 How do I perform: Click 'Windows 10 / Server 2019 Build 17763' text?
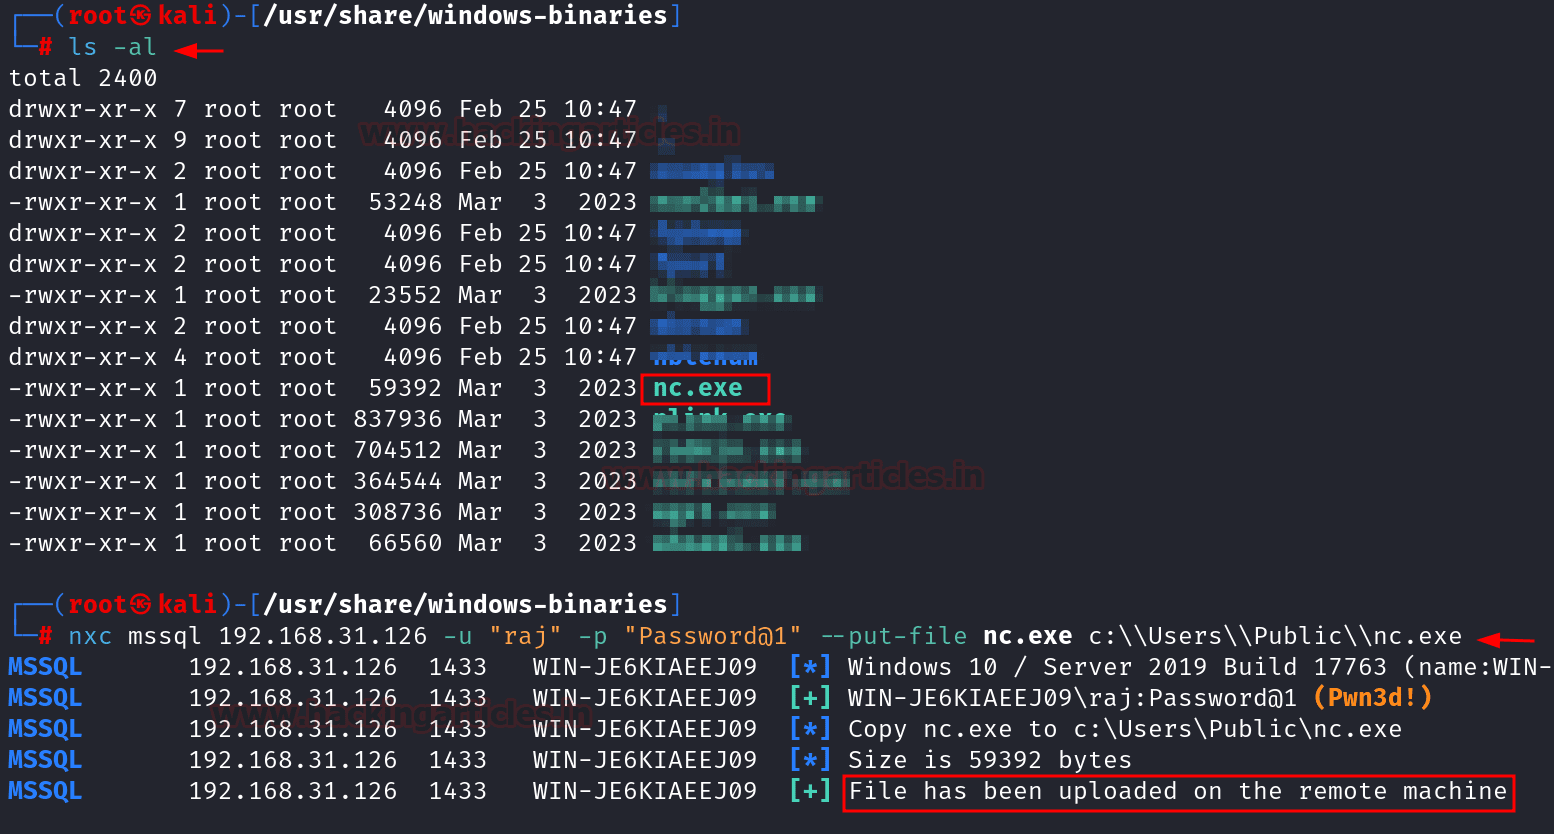(x=1119, y=667)
